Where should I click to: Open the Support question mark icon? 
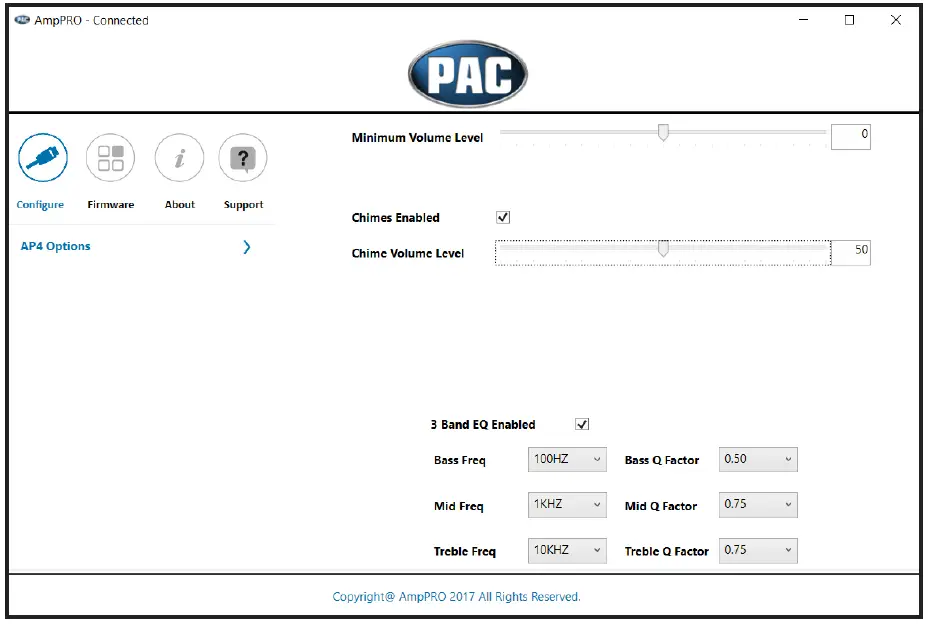pos(243,157)
